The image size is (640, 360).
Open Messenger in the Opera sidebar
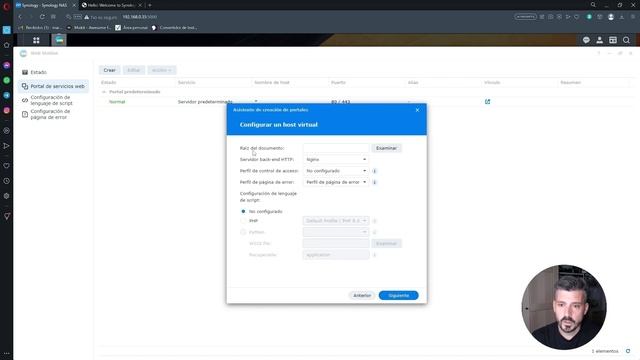coord(7,65)
